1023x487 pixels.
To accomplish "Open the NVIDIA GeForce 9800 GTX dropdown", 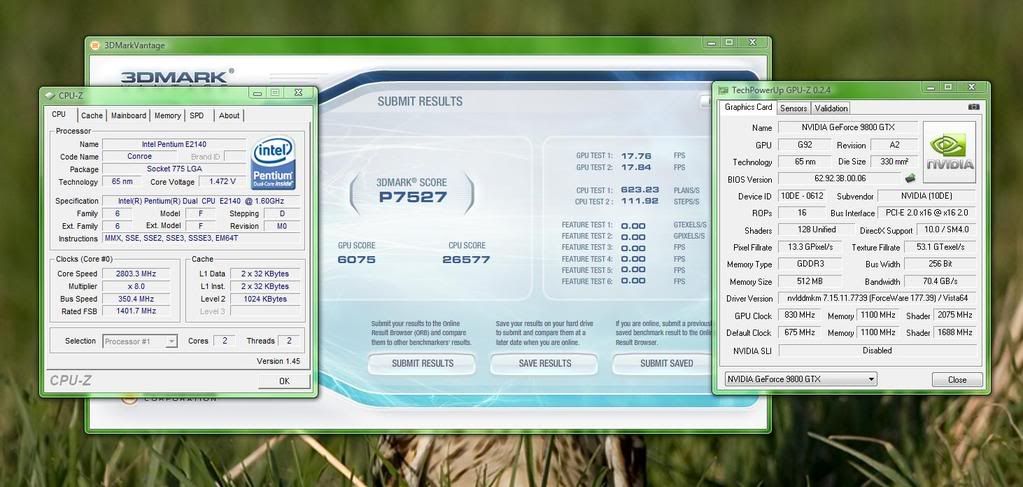I will pyautogui.click(x=801, y=379).
